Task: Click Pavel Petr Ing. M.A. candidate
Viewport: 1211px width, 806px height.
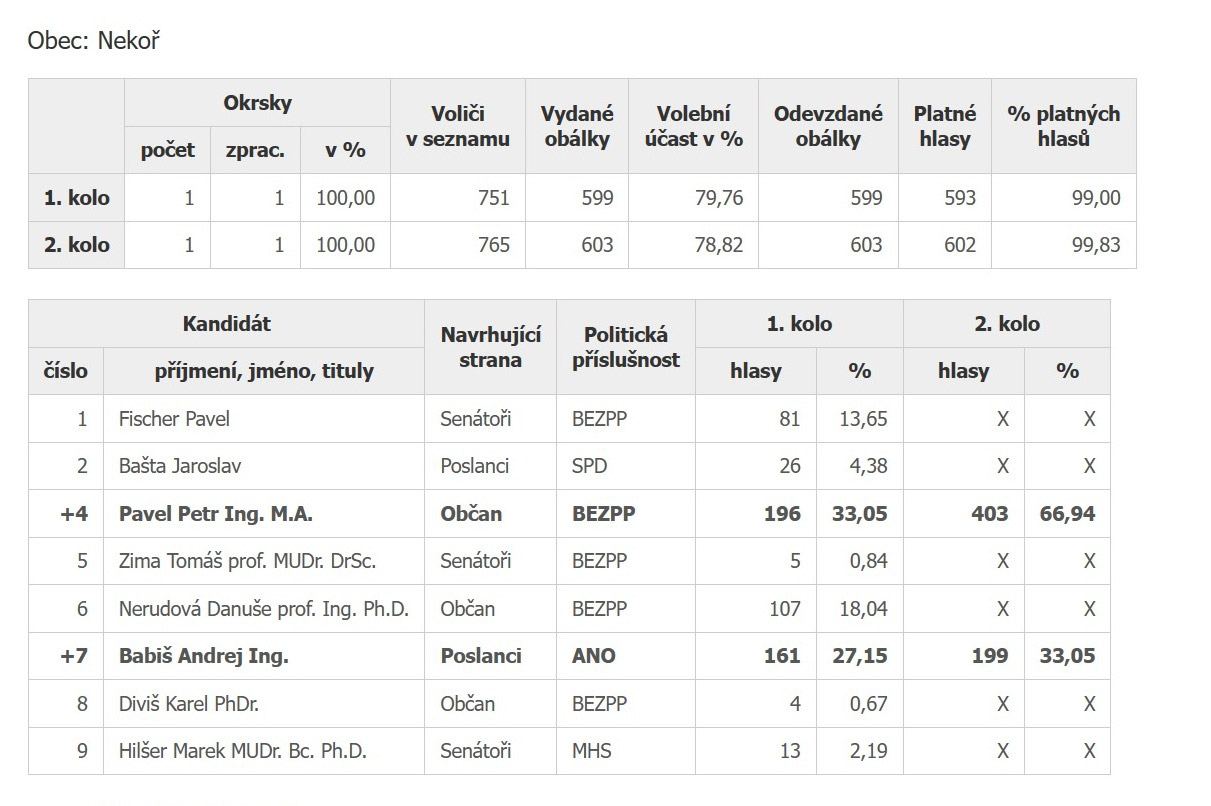Action: point(215,514)
